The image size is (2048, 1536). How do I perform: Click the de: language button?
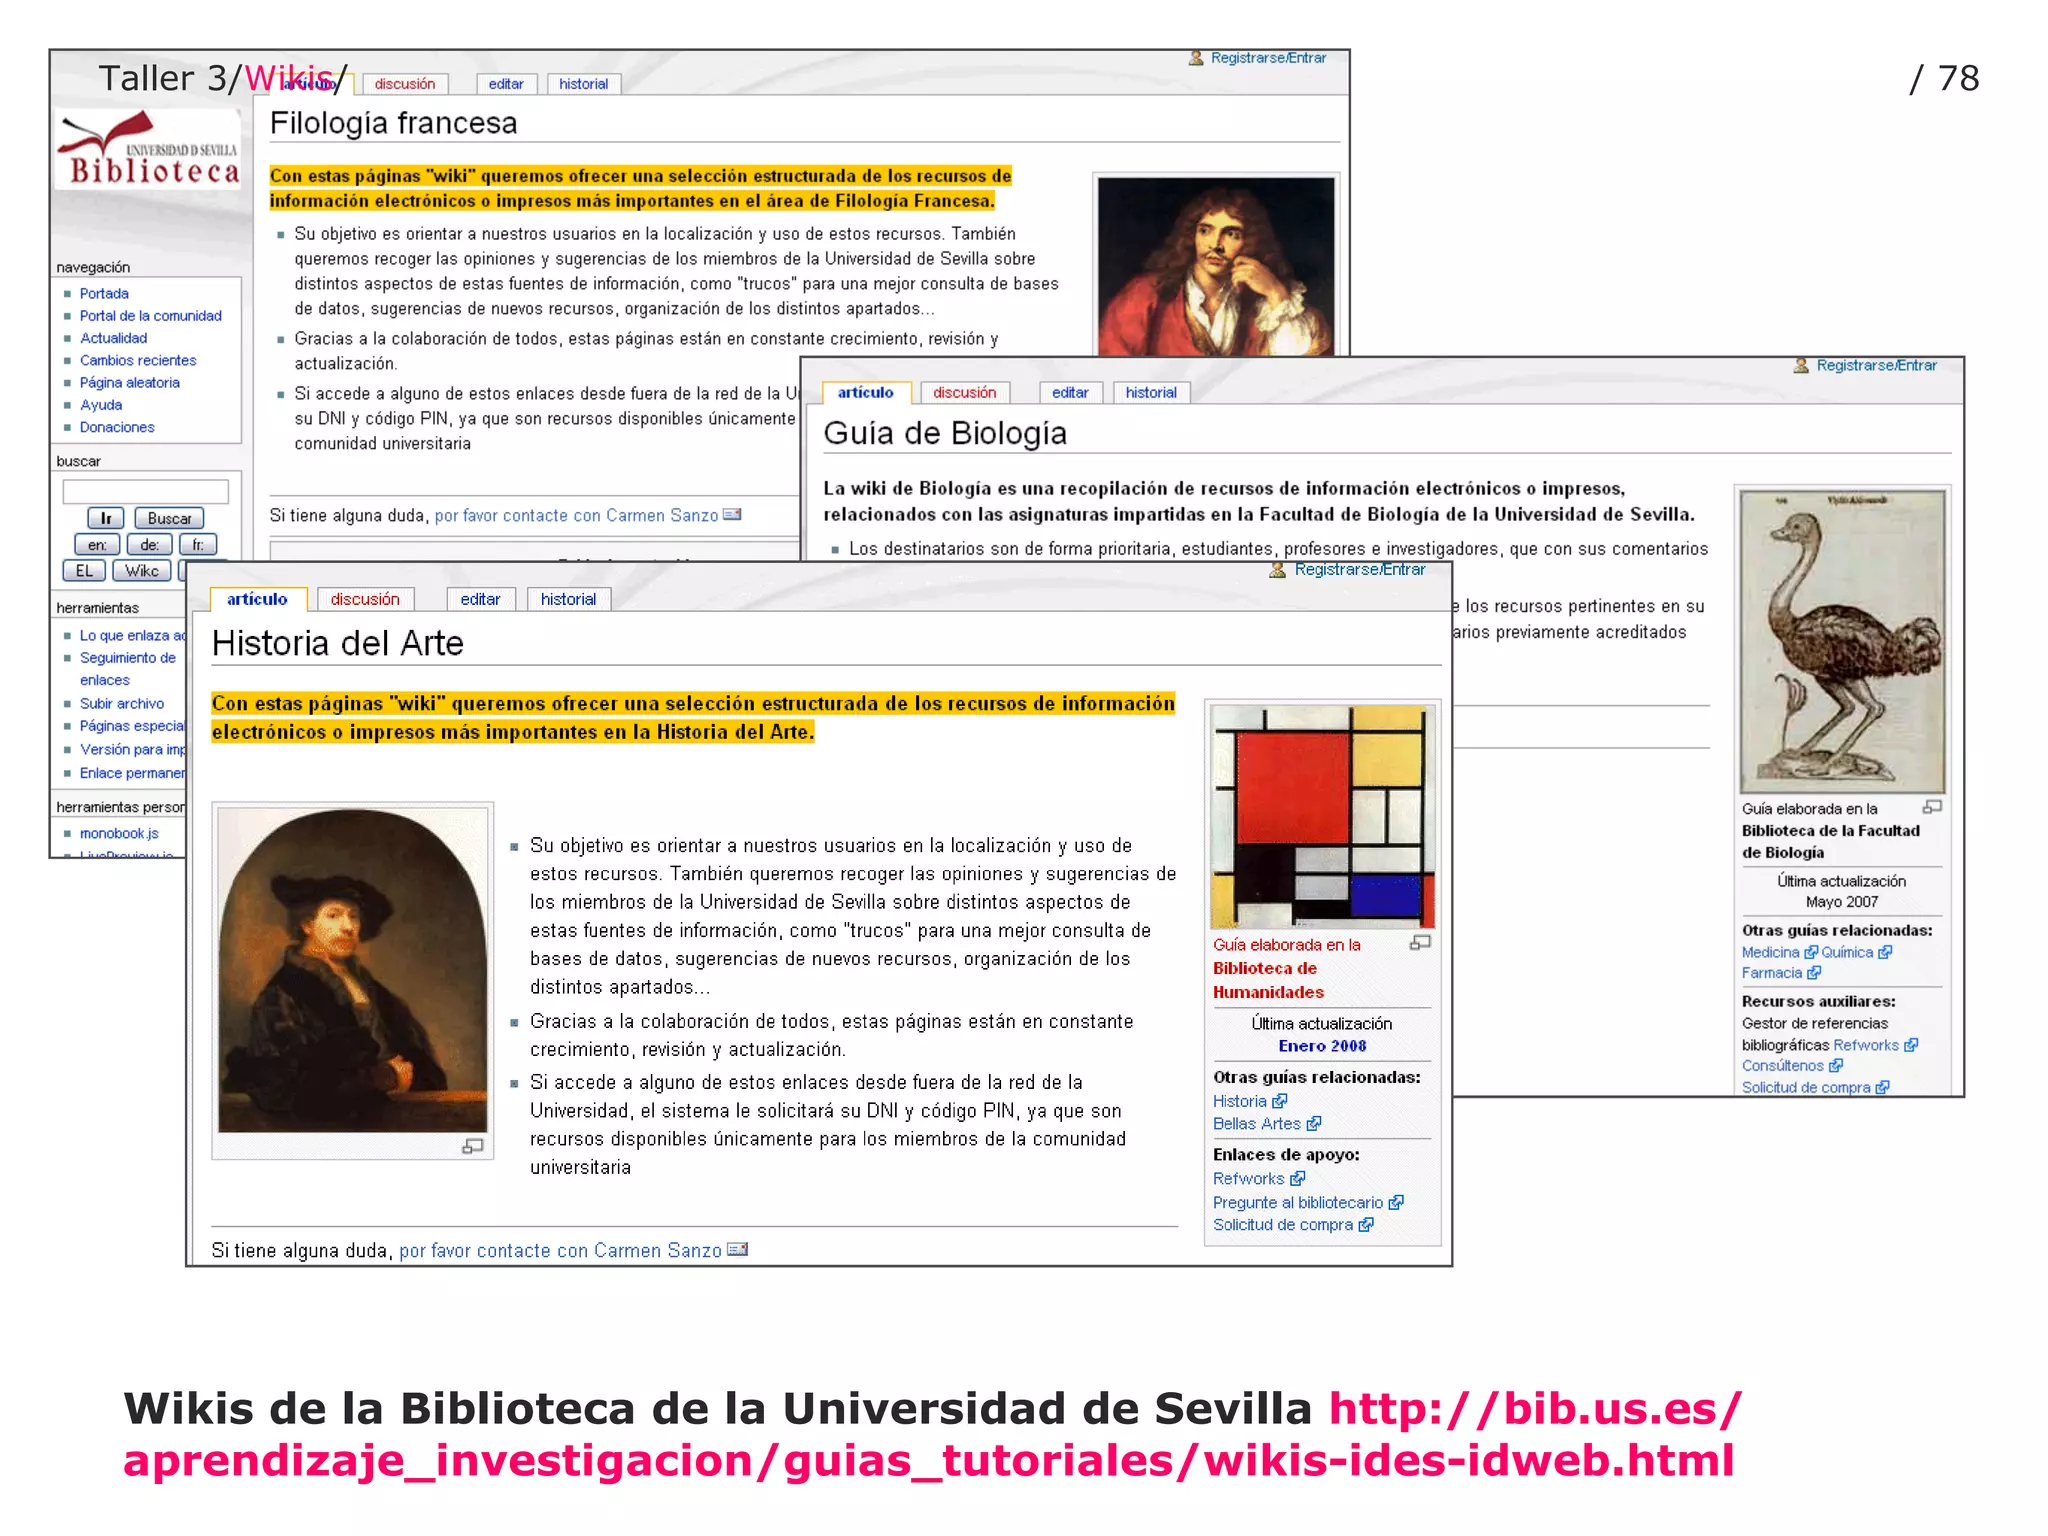[150, 544]
